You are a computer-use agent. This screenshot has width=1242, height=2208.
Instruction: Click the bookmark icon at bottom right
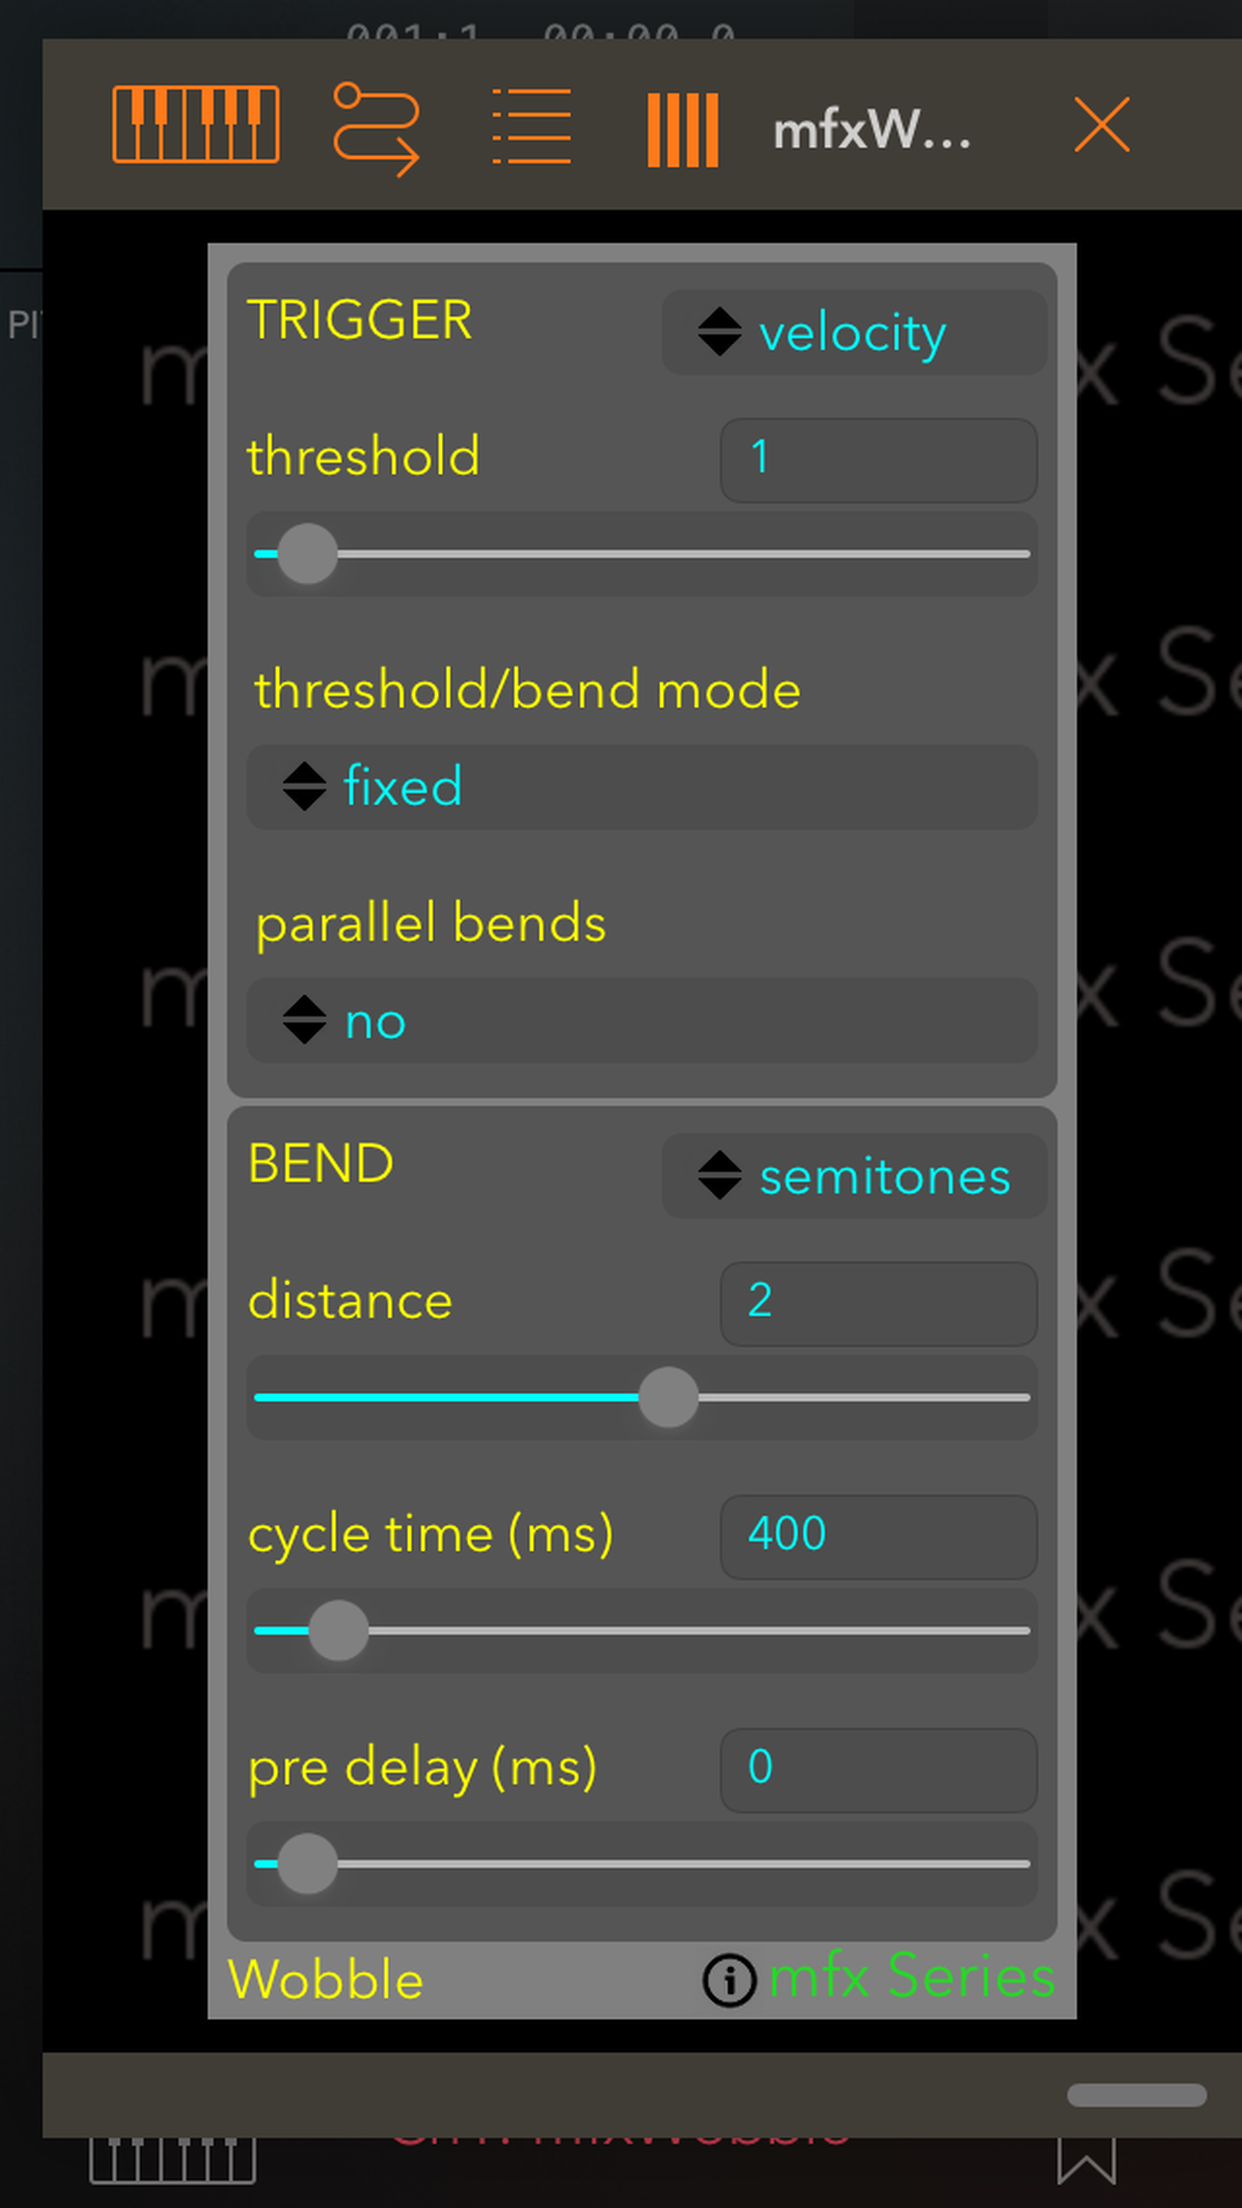pos(1086,2165)
